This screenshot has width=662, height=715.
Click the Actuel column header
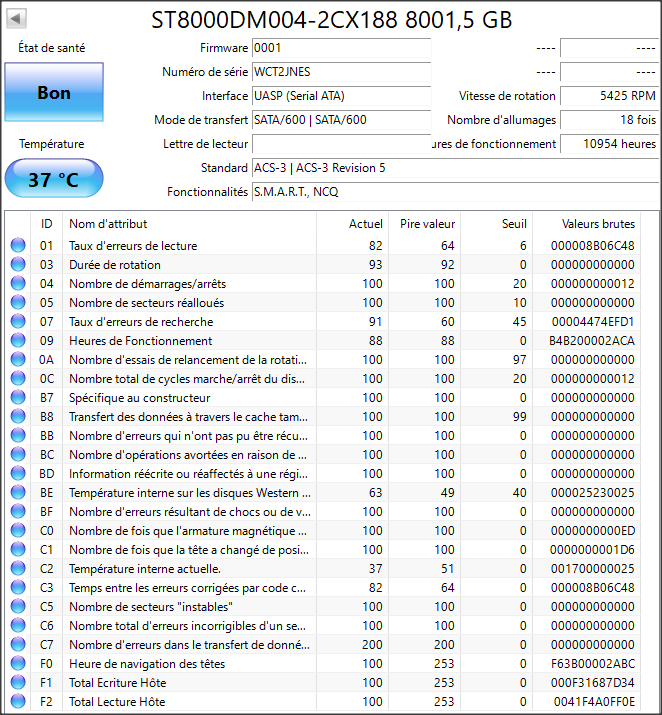pos(352,224)
